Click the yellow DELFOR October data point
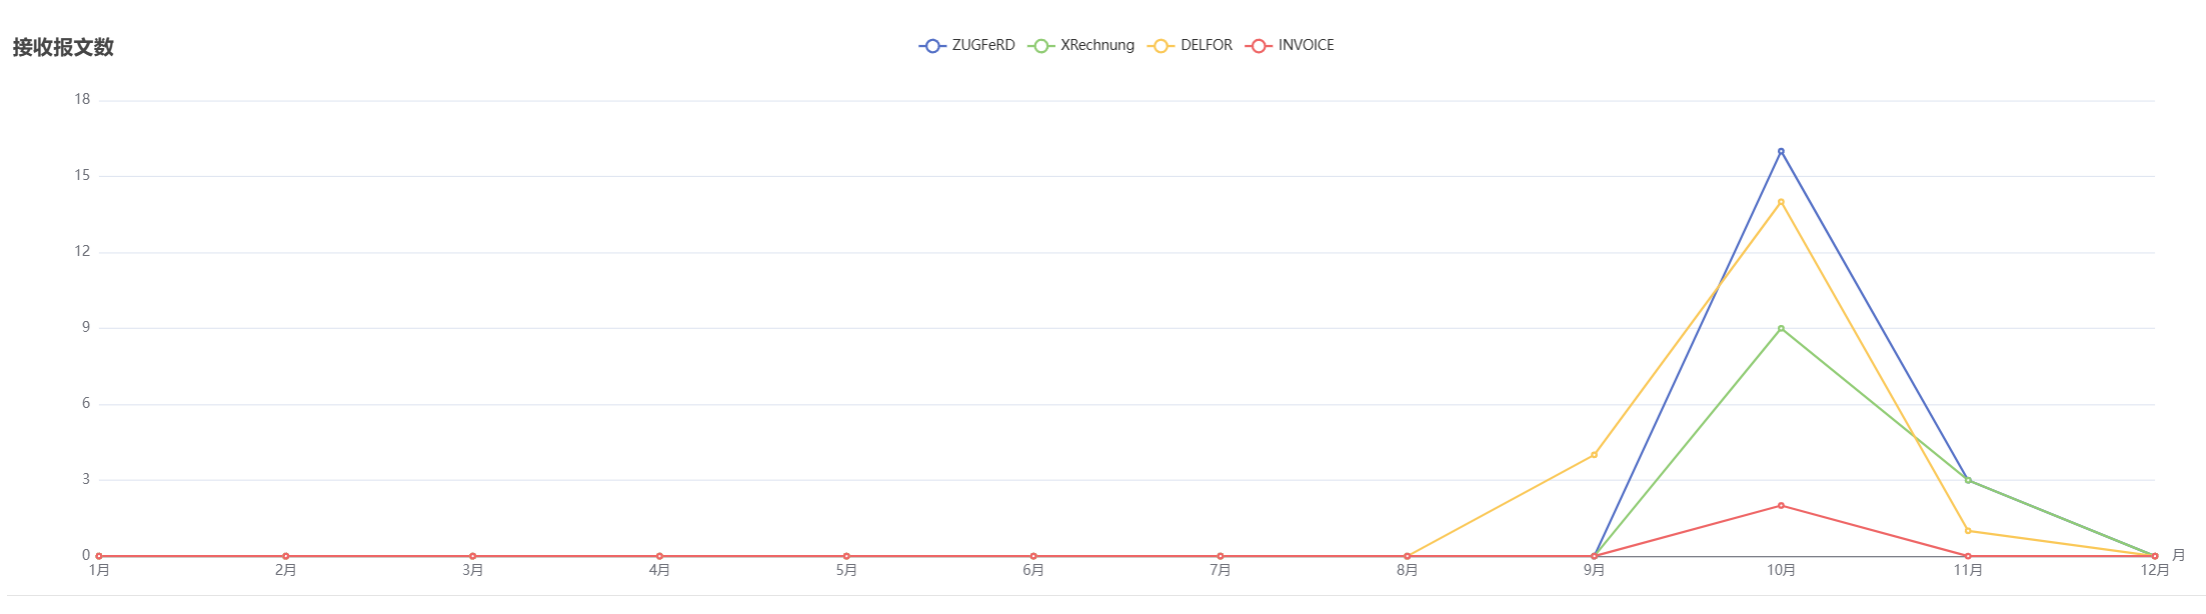Screen dimensions: 2206x614 coord(1781,202)
